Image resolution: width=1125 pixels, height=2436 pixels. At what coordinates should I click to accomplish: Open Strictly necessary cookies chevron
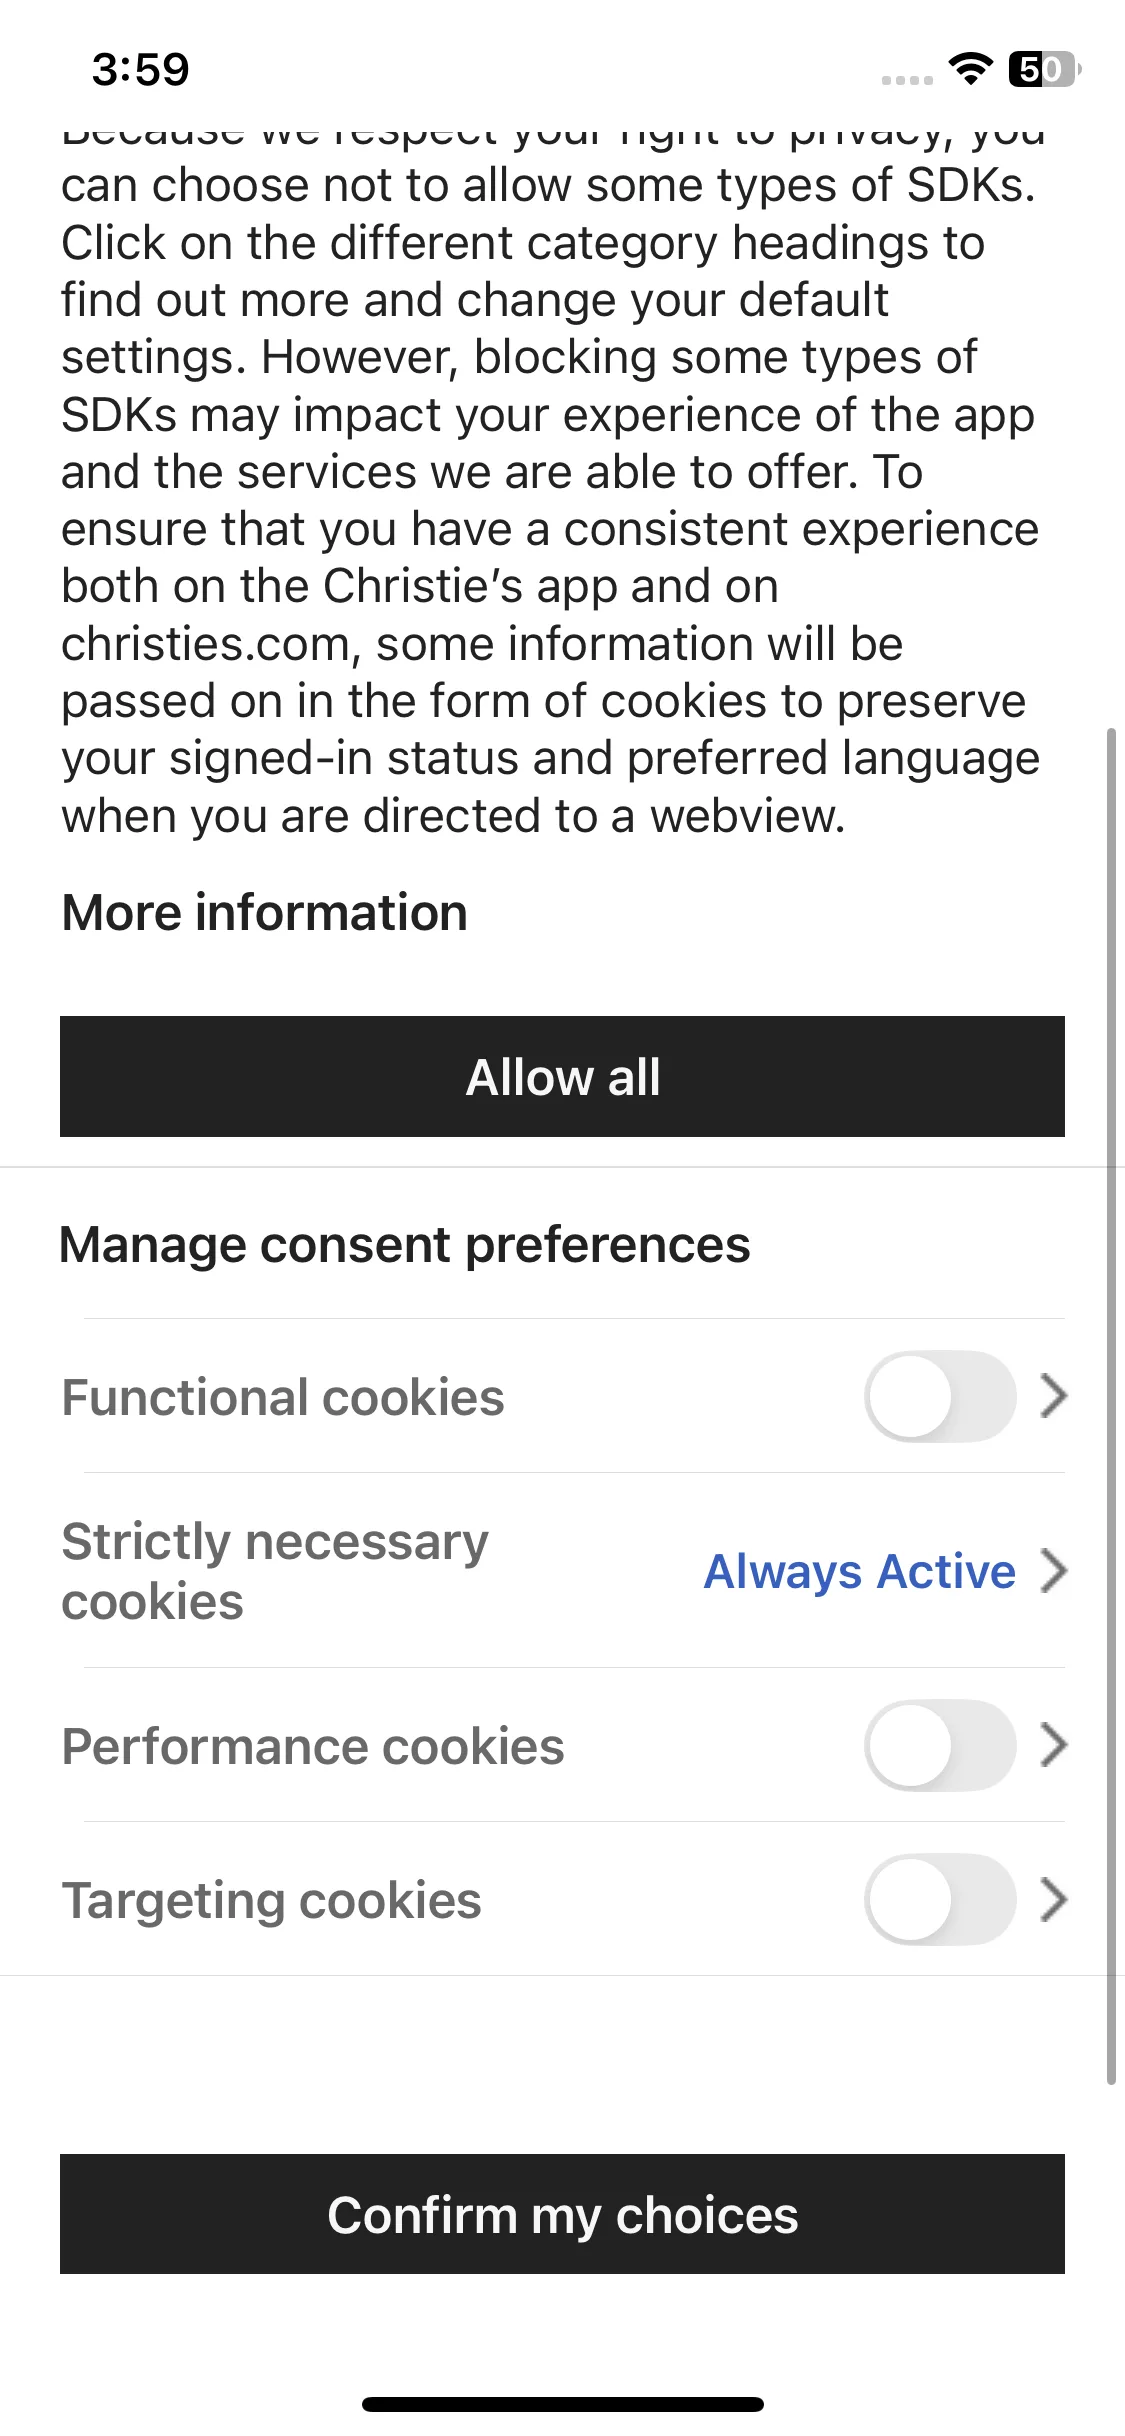1053,1570
